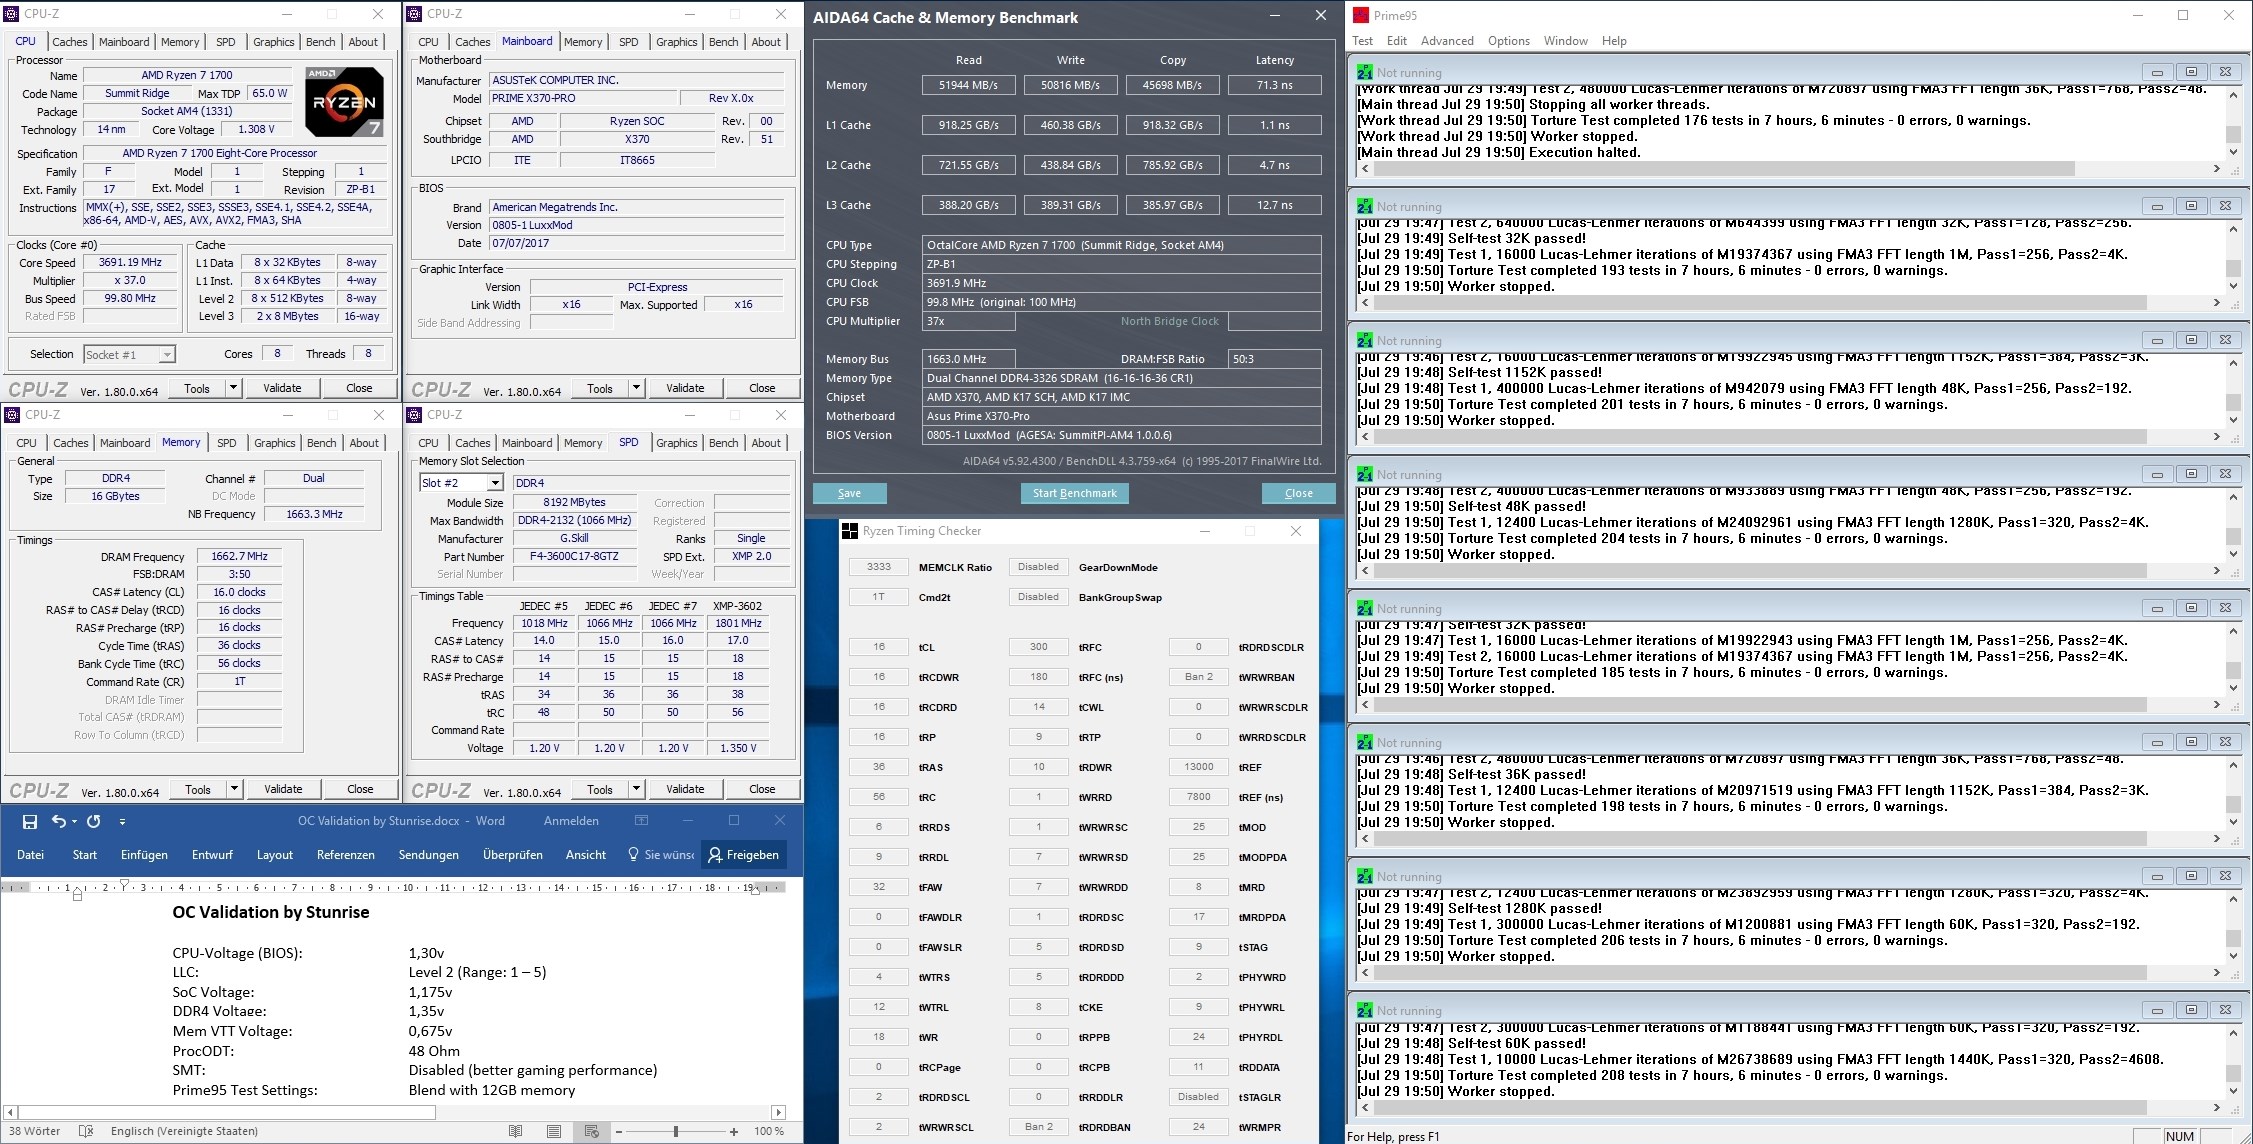The image size is (2253, 1144).
Task: Open the Advanced menu in Prime95
Action: point(1446,41)
